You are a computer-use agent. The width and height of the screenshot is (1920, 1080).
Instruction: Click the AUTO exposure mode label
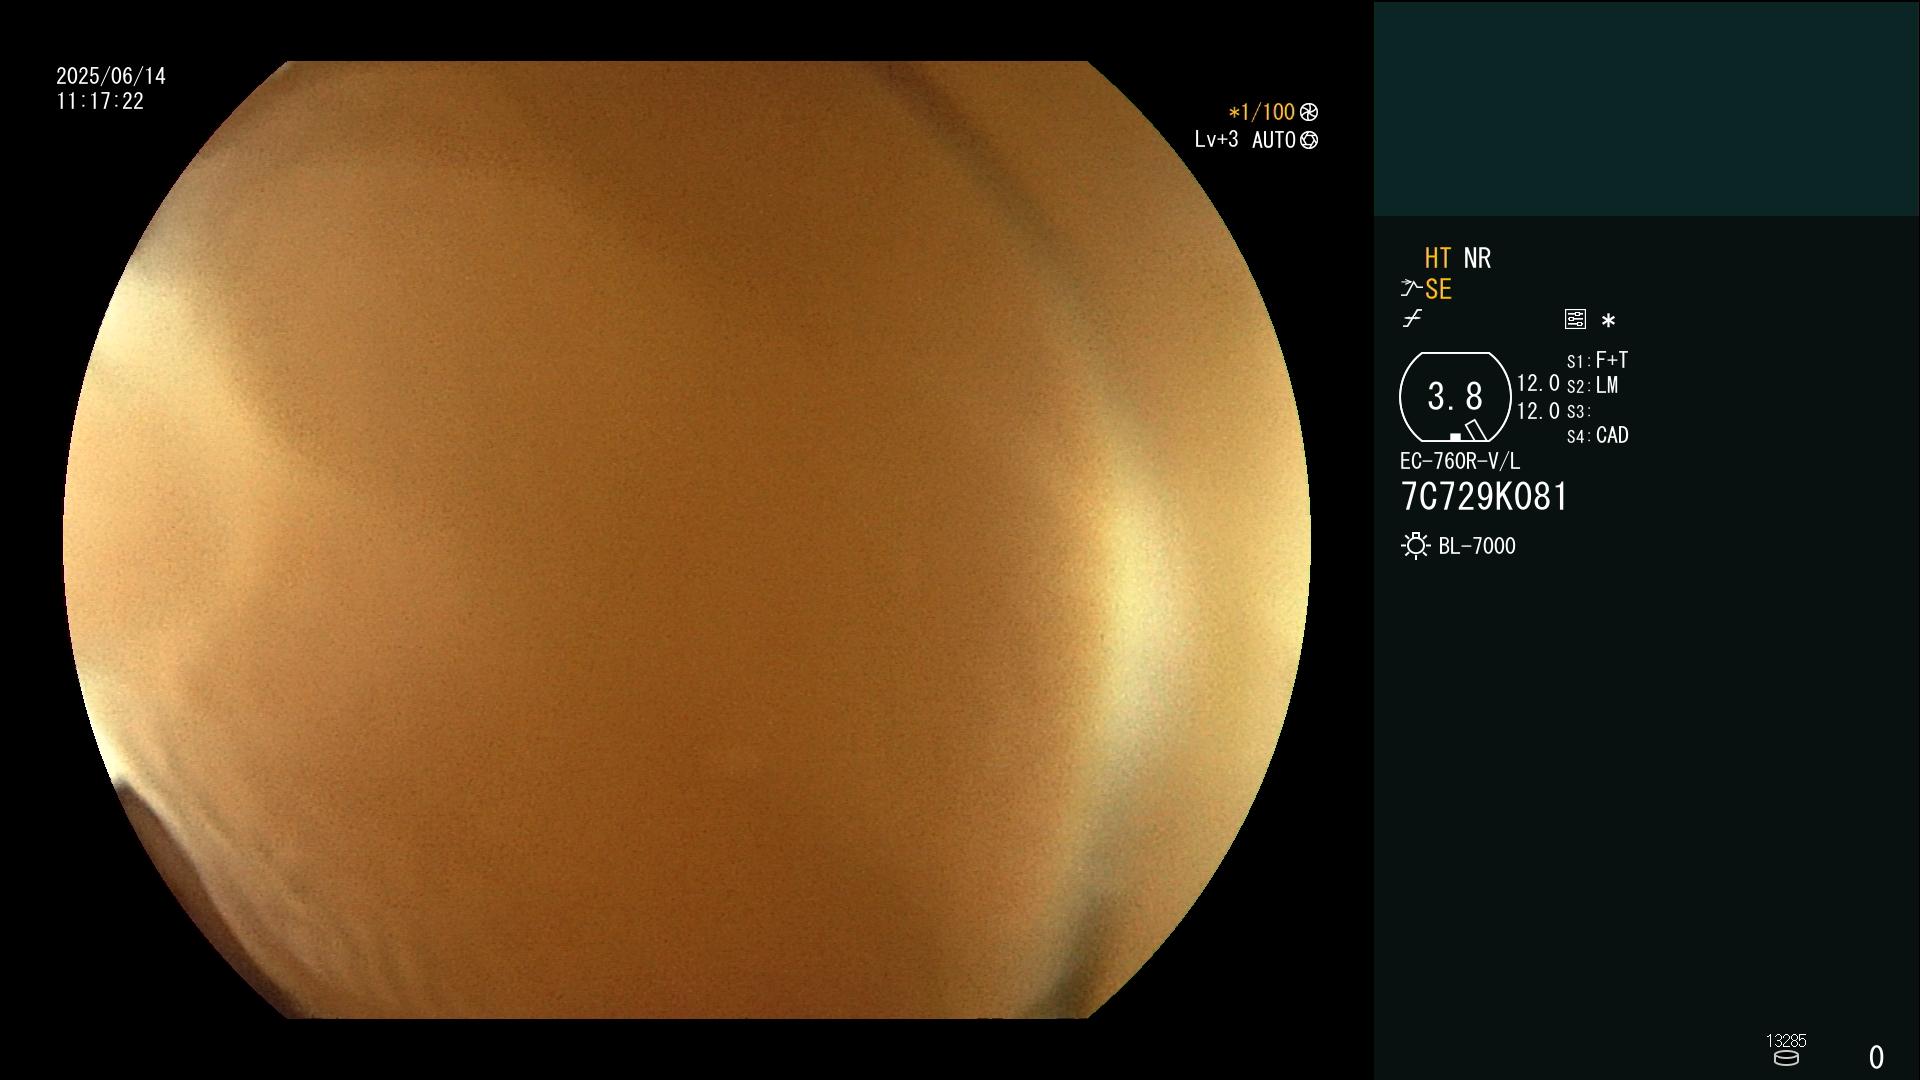[x=1273, y=140]
